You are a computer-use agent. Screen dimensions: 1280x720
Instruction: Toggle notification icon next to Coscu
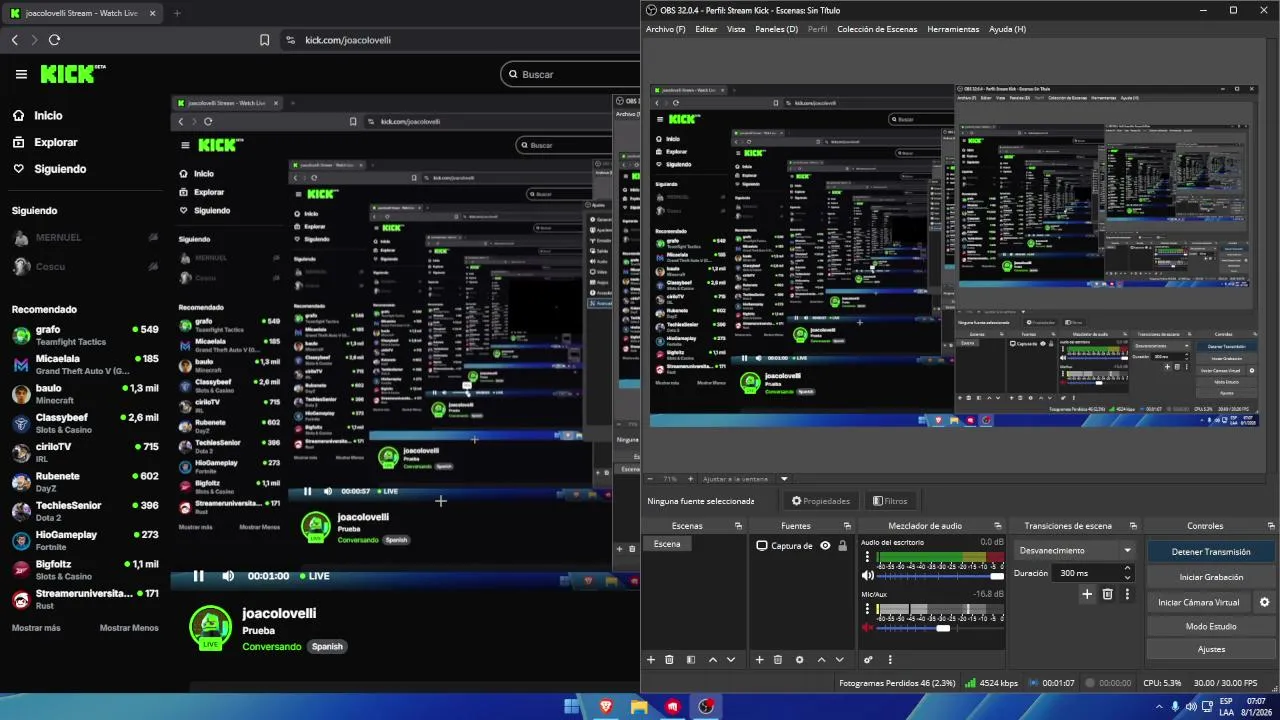[x=153, y=267]
